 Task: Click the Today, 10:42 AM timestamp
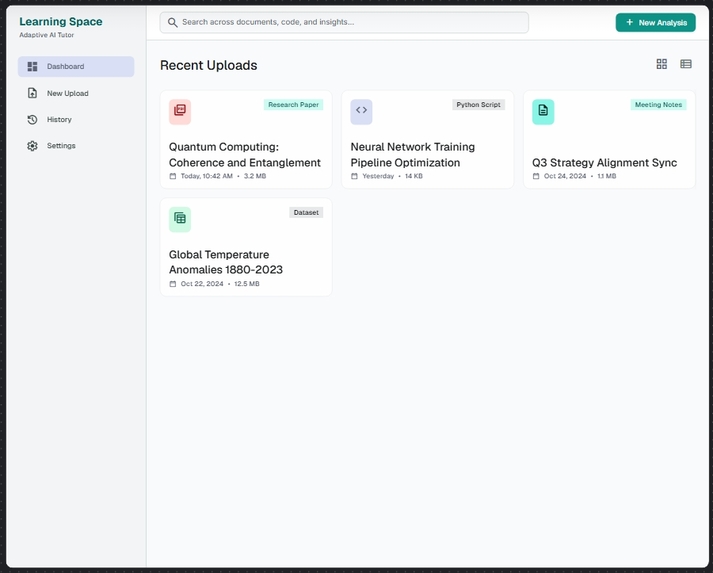point(206,176)
